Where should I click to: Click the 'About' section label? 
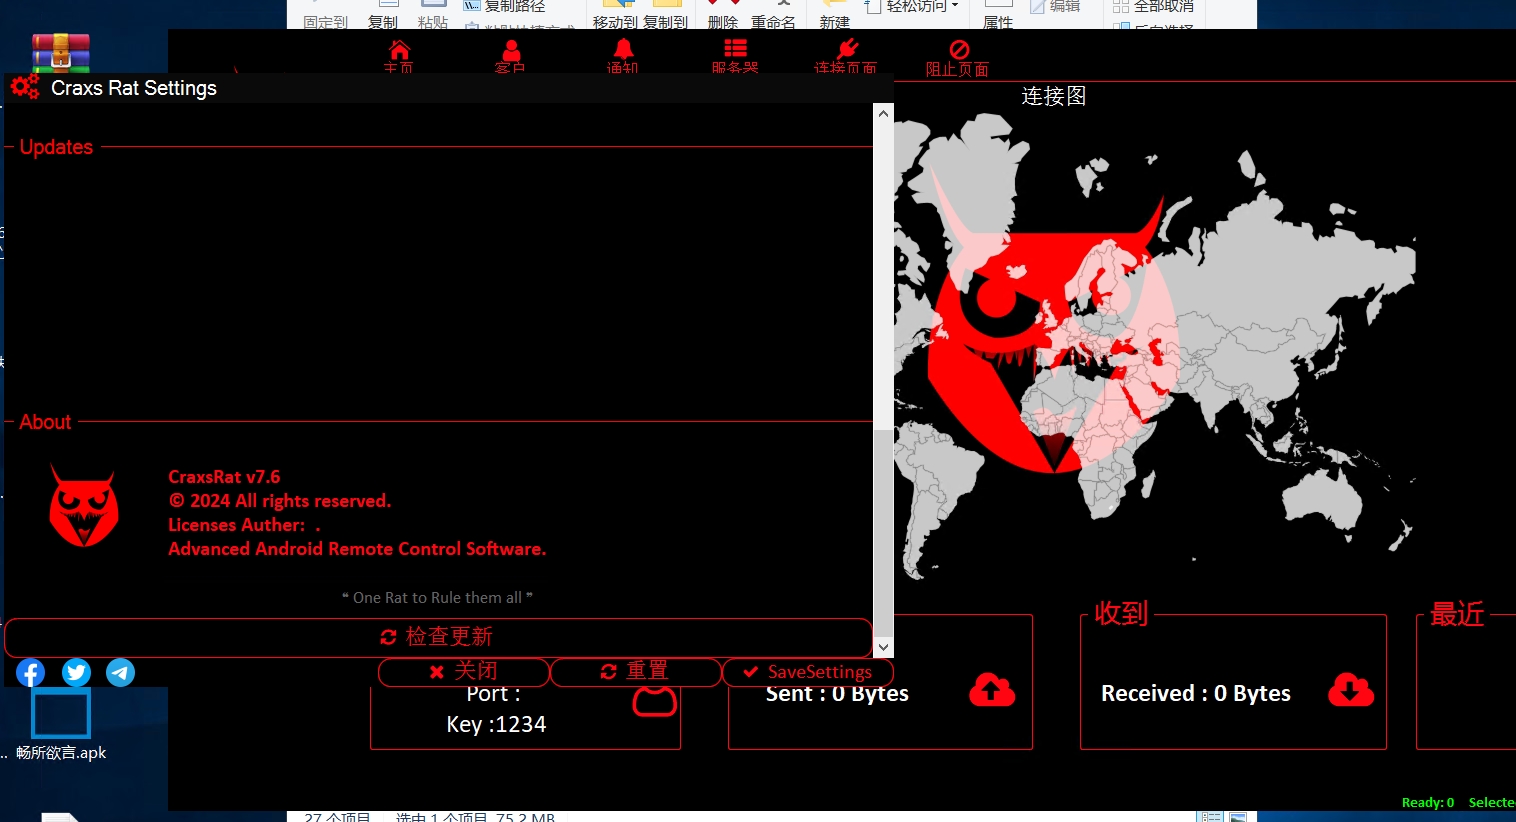(45, 422)
